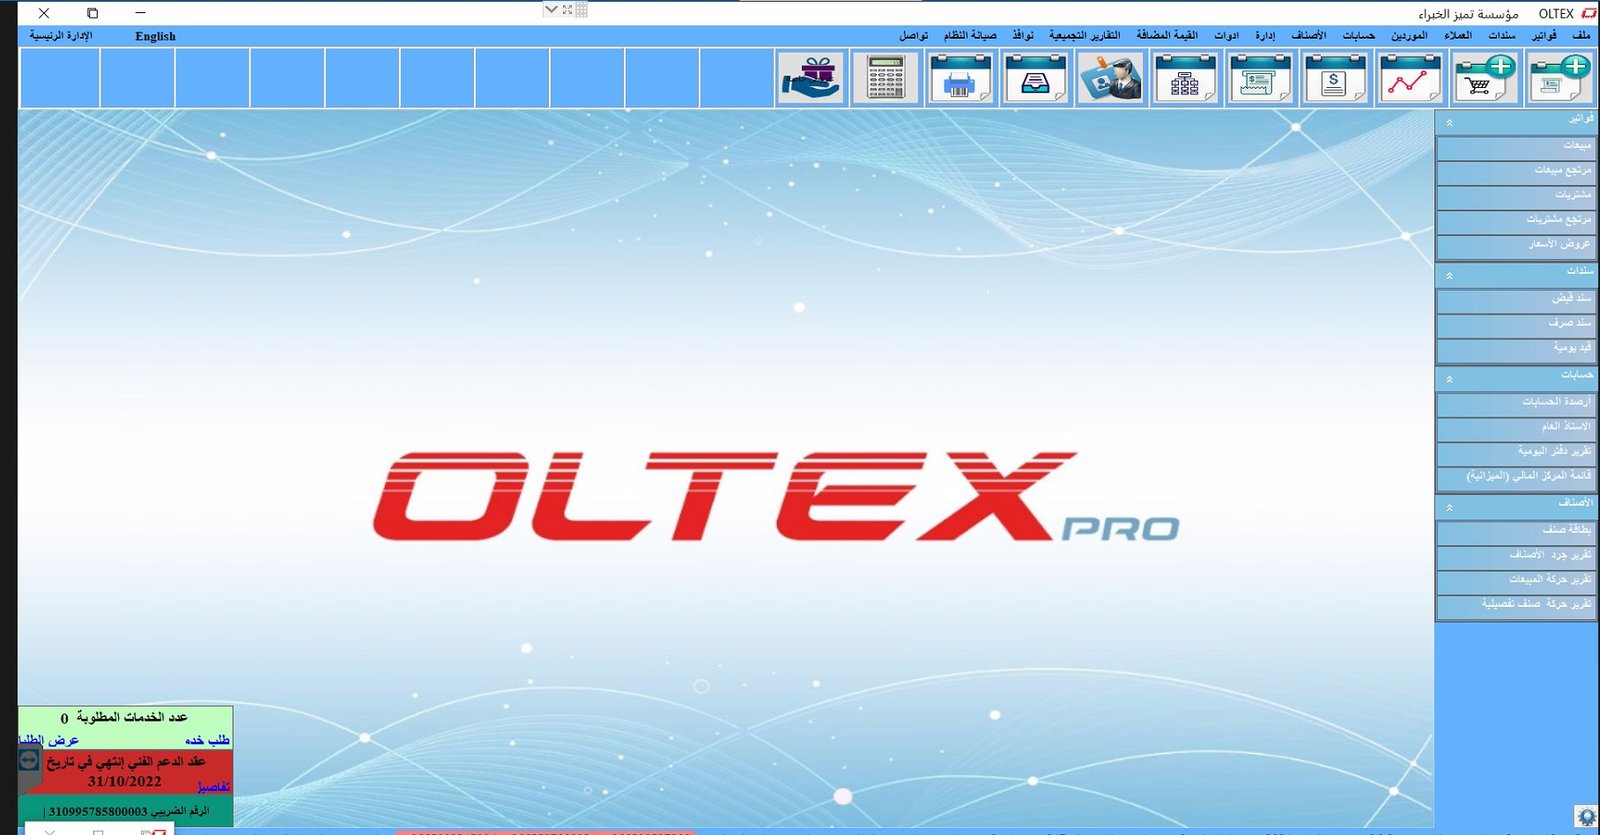Viewport: 1600px width, 835px height.
Task: Open the العملاء menu
Action: (1457, 36)
